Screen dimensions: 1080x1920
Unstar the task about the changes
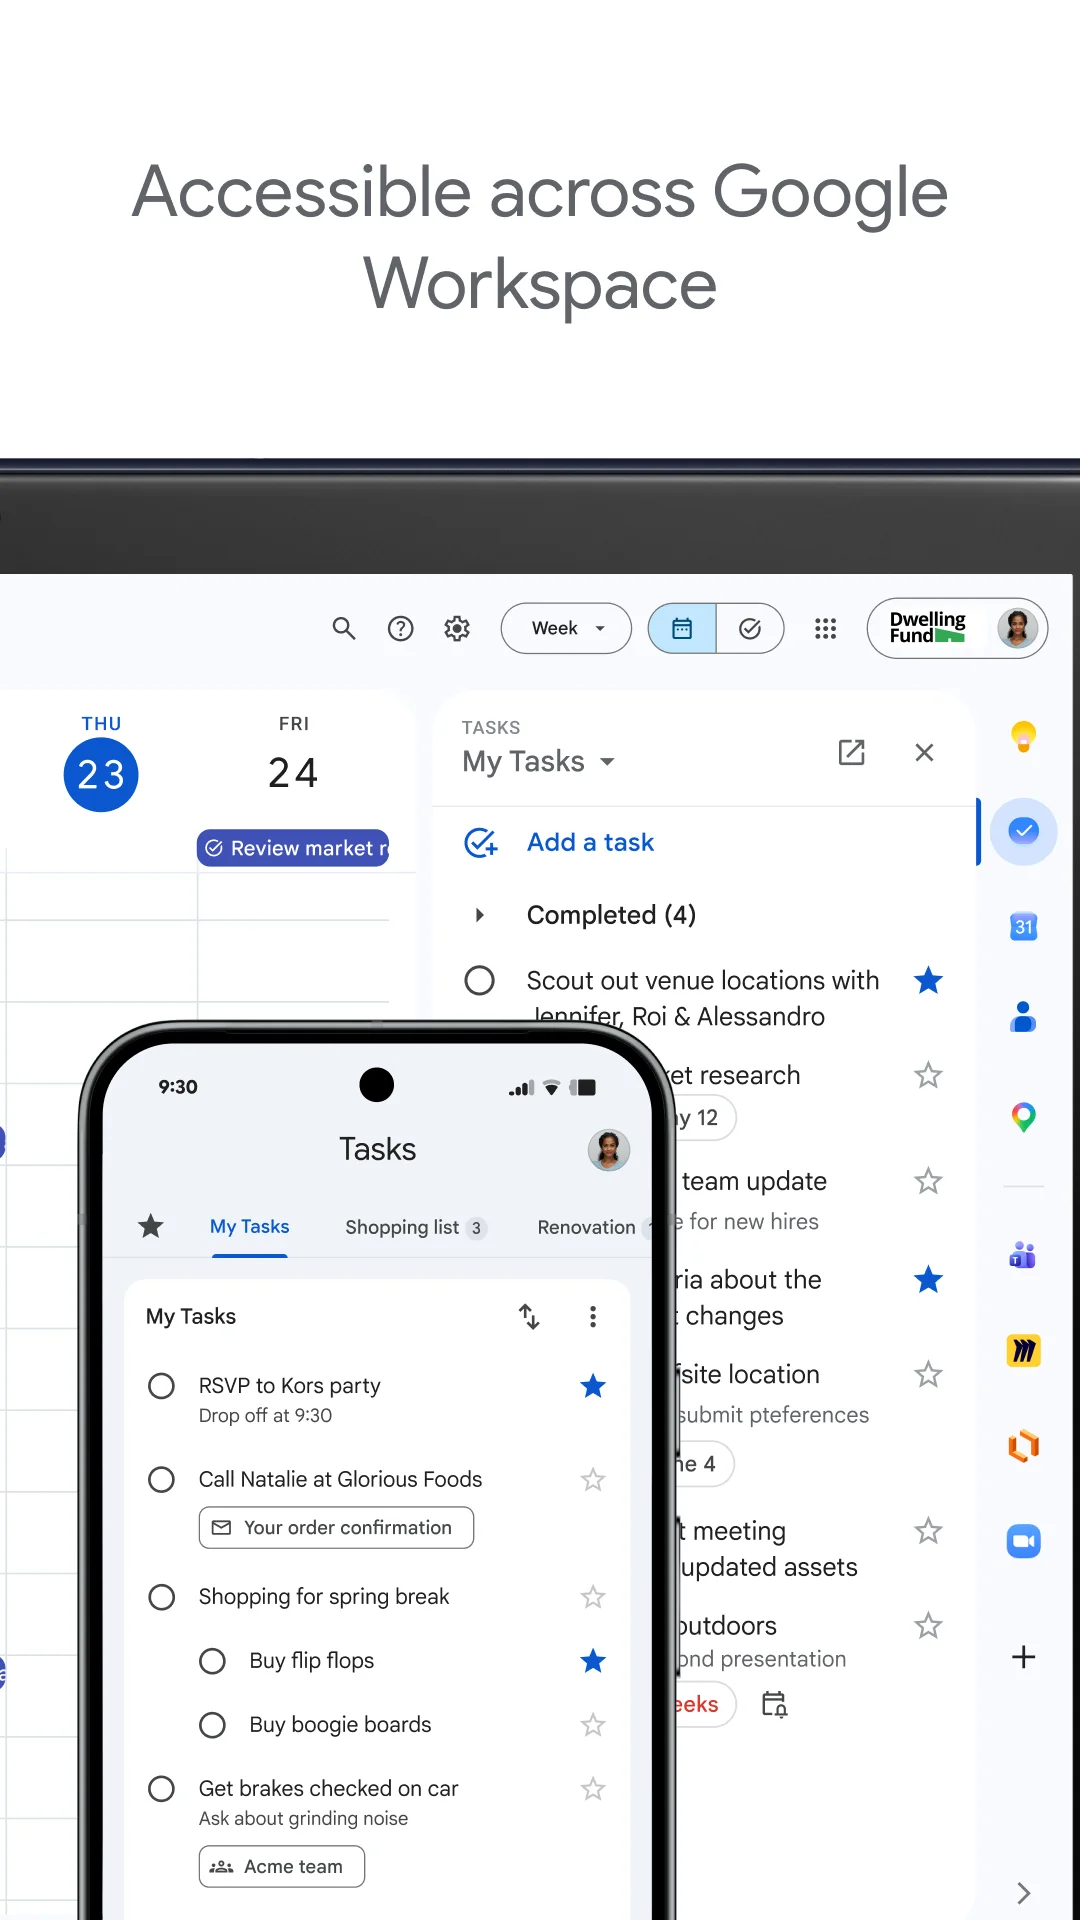click(x=928, y=1279)
